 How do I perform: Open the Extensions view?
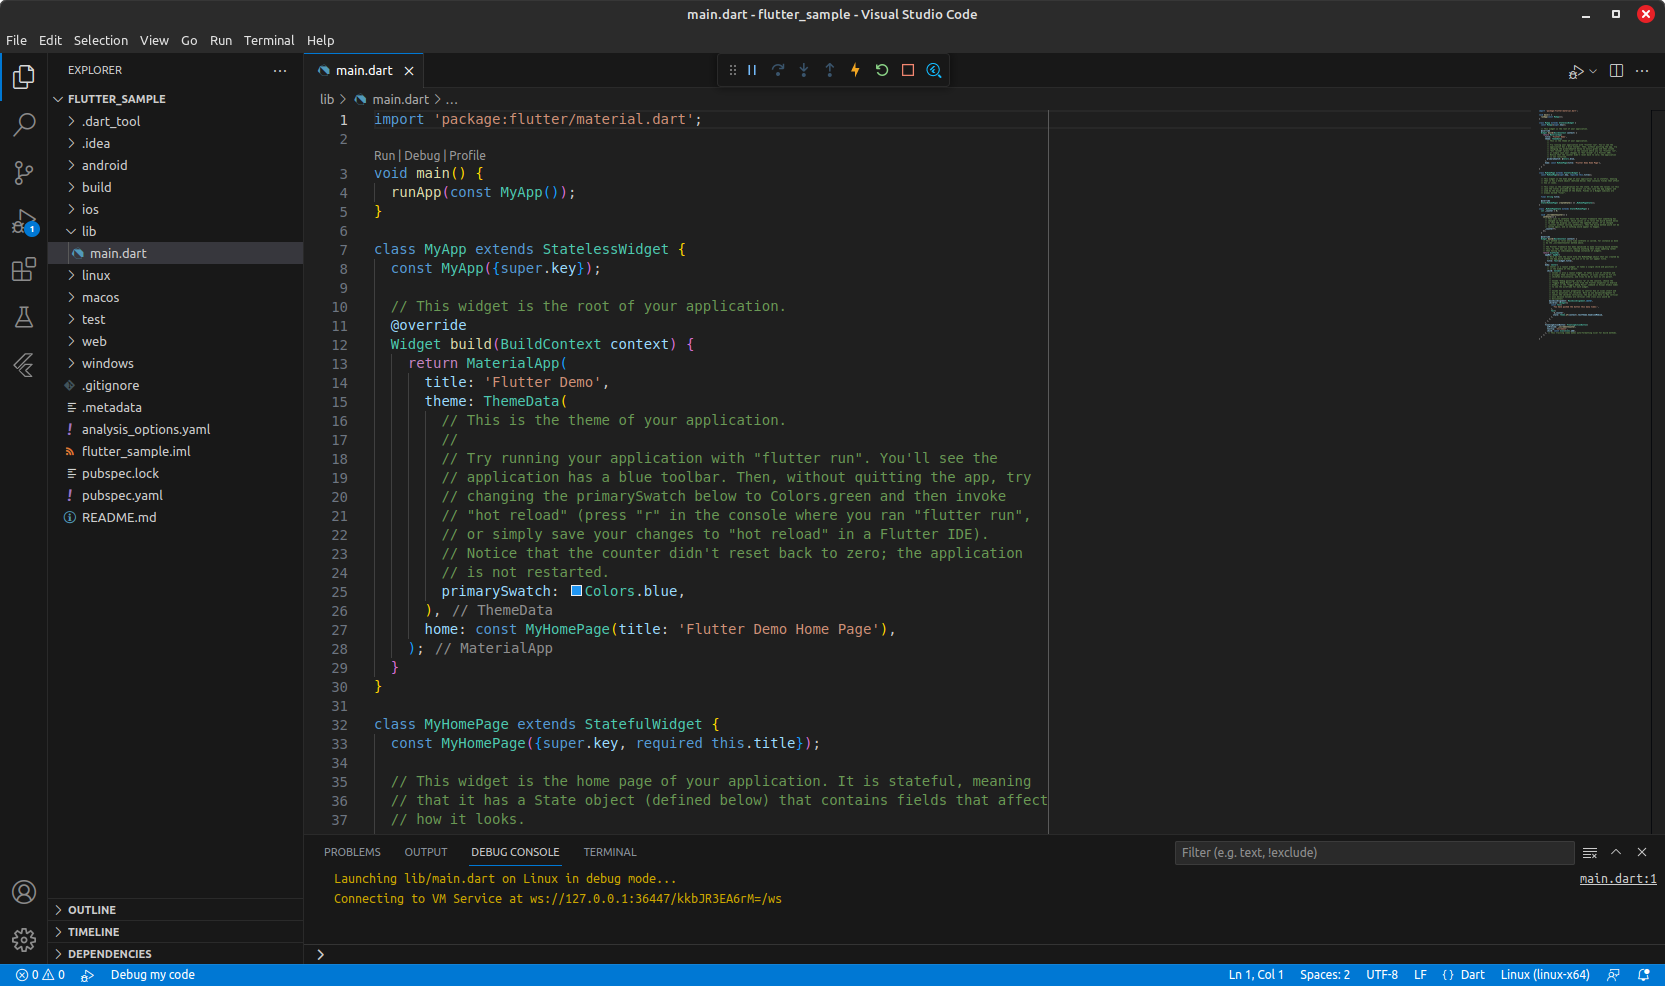[x=24, y=269]
